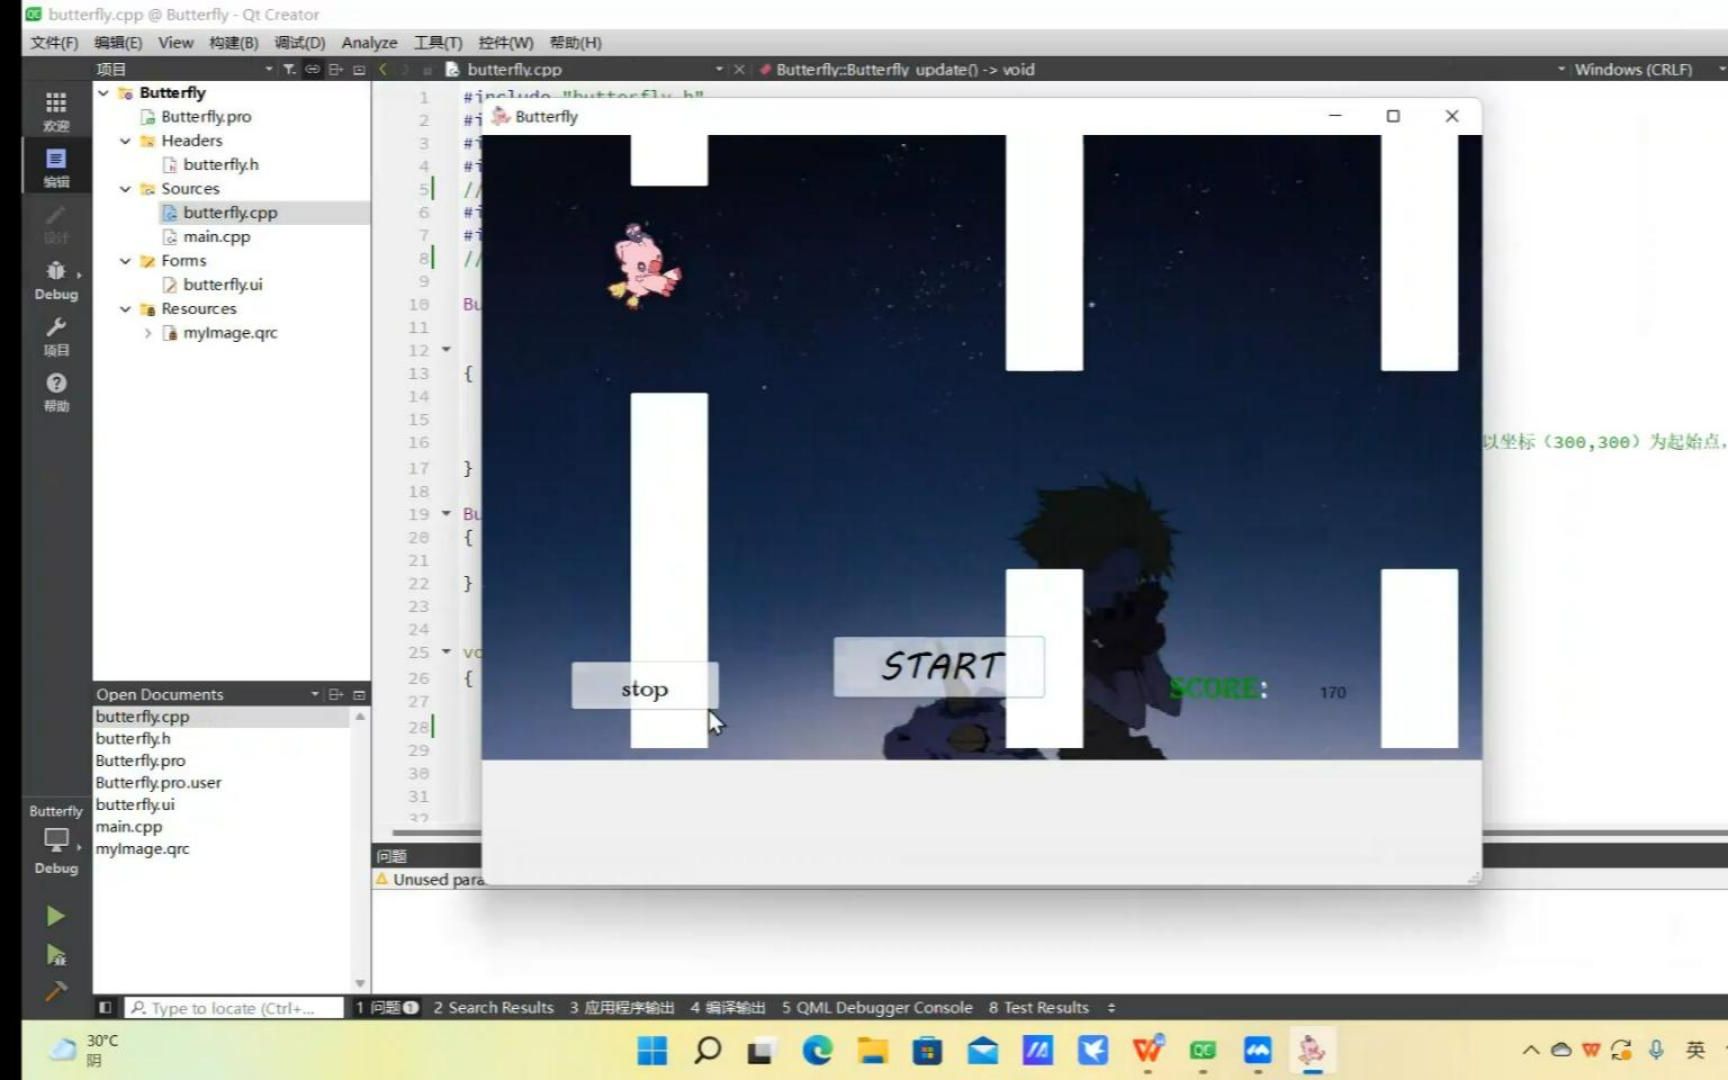Run the project with green play icon
1728x1080 pixels.
(x=55, y=915)
